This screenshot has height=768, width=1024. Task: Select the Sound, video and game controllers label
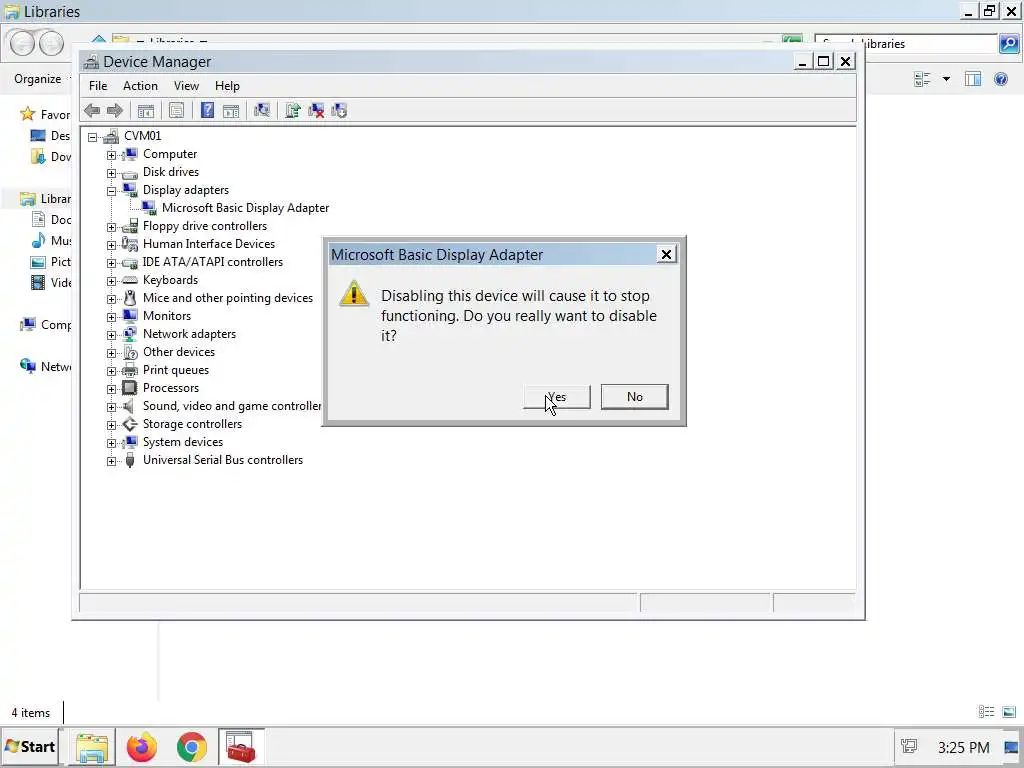tap(232, 406)
